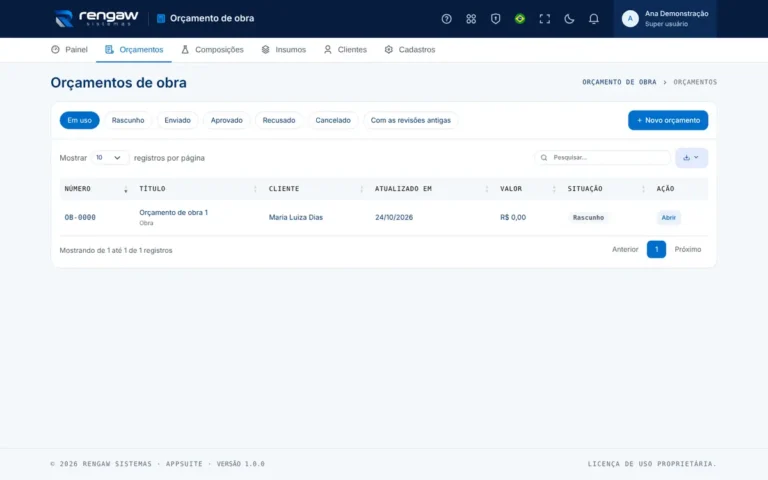Screen dimensions: 768x480
Task: Focus the Pesquisar search field
Action: point(602,158)
